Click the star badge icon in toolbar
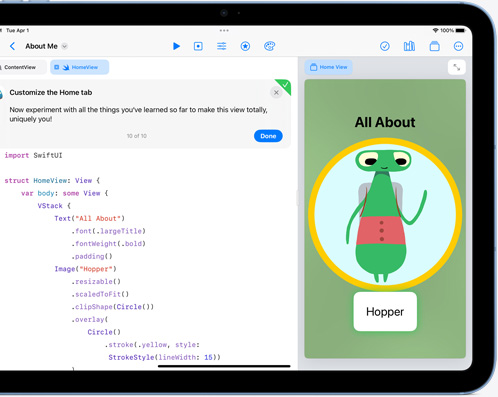Viewport: 498px width, 397px height. (245, 46)
